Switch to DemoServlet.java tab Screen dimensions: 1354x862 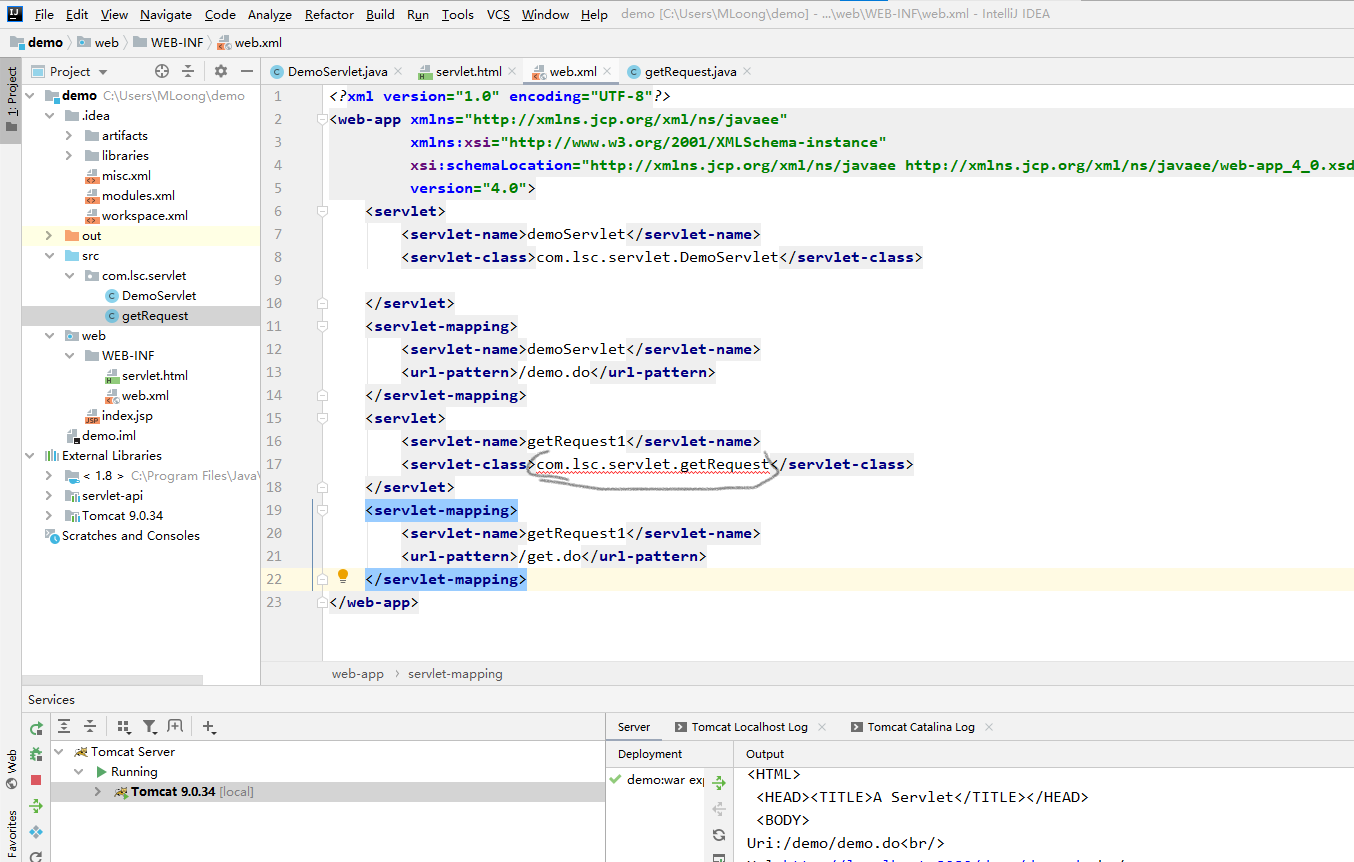tap(337, 72)
